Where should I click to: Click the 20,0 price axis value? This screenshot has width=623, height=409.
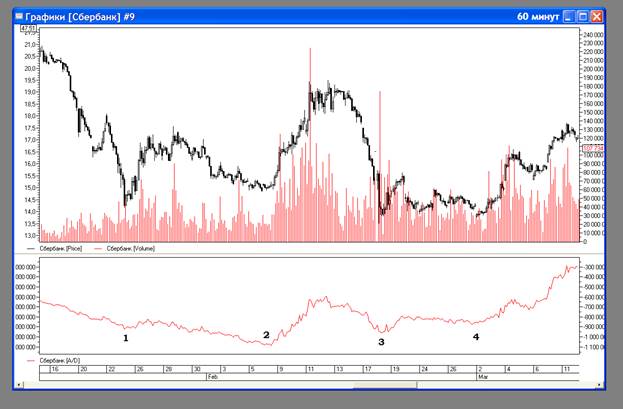(x=30, y=68)
